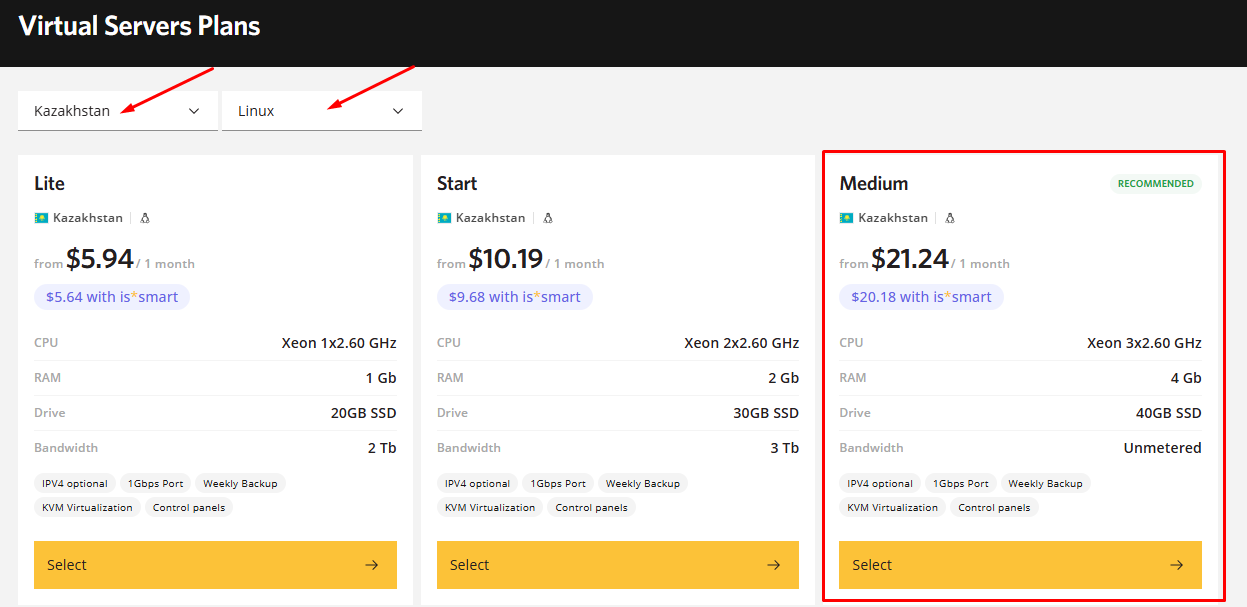1247x607 pixels.
Task: Click arrow icon on Lite Select button
Action: [x=371, y=565]
